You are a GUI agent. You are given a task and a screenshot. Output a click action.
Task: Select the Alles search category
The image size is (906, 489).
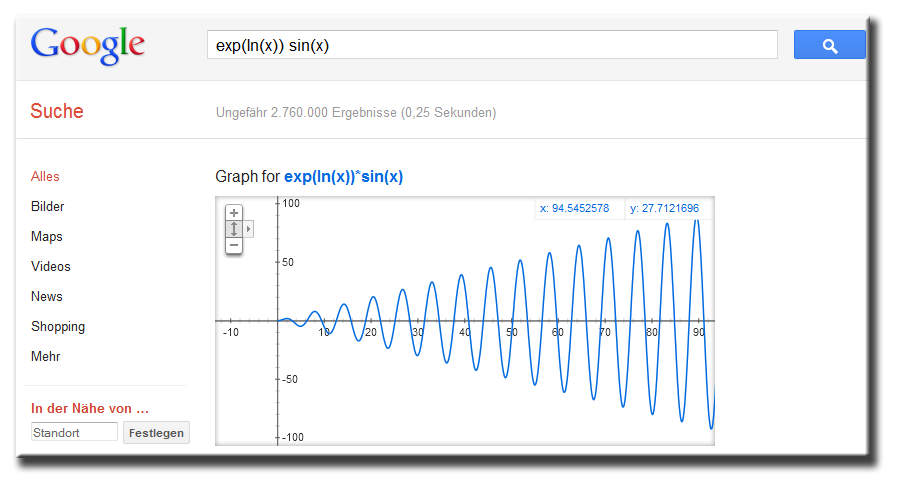[x=45, y=176]
